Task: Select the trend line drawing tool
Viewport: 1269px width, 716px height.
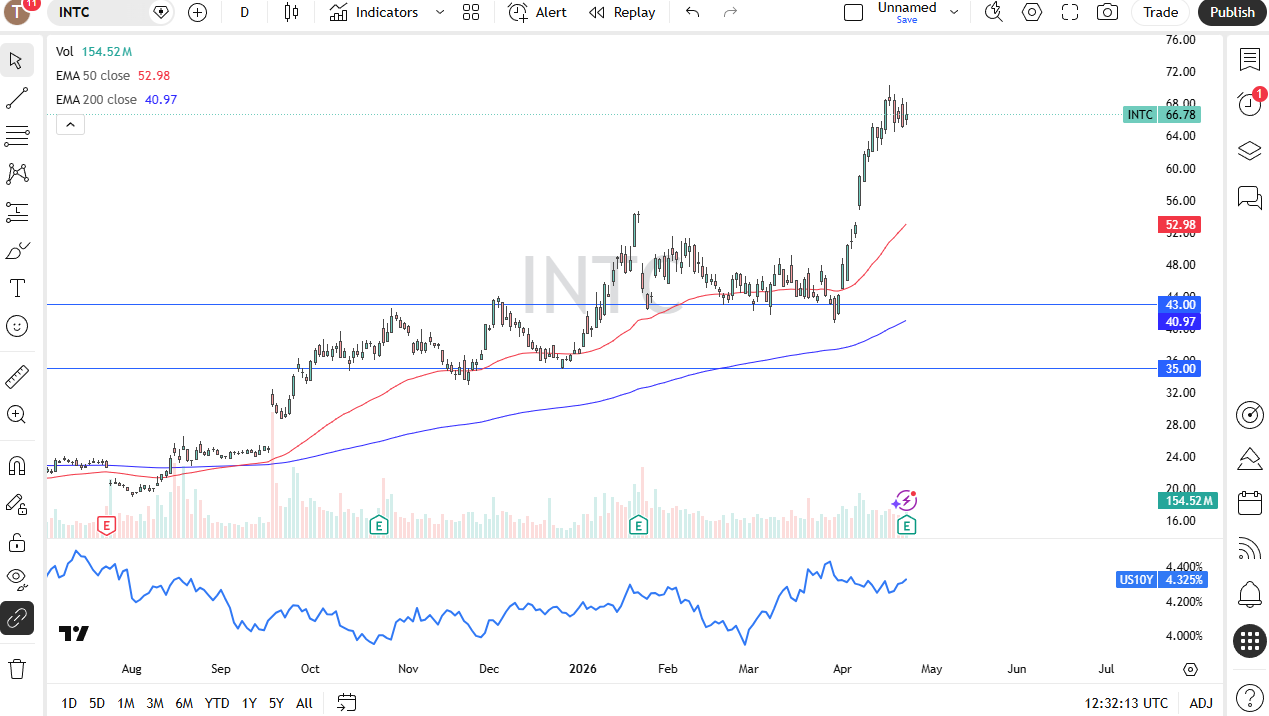Action: pos(17,98)
